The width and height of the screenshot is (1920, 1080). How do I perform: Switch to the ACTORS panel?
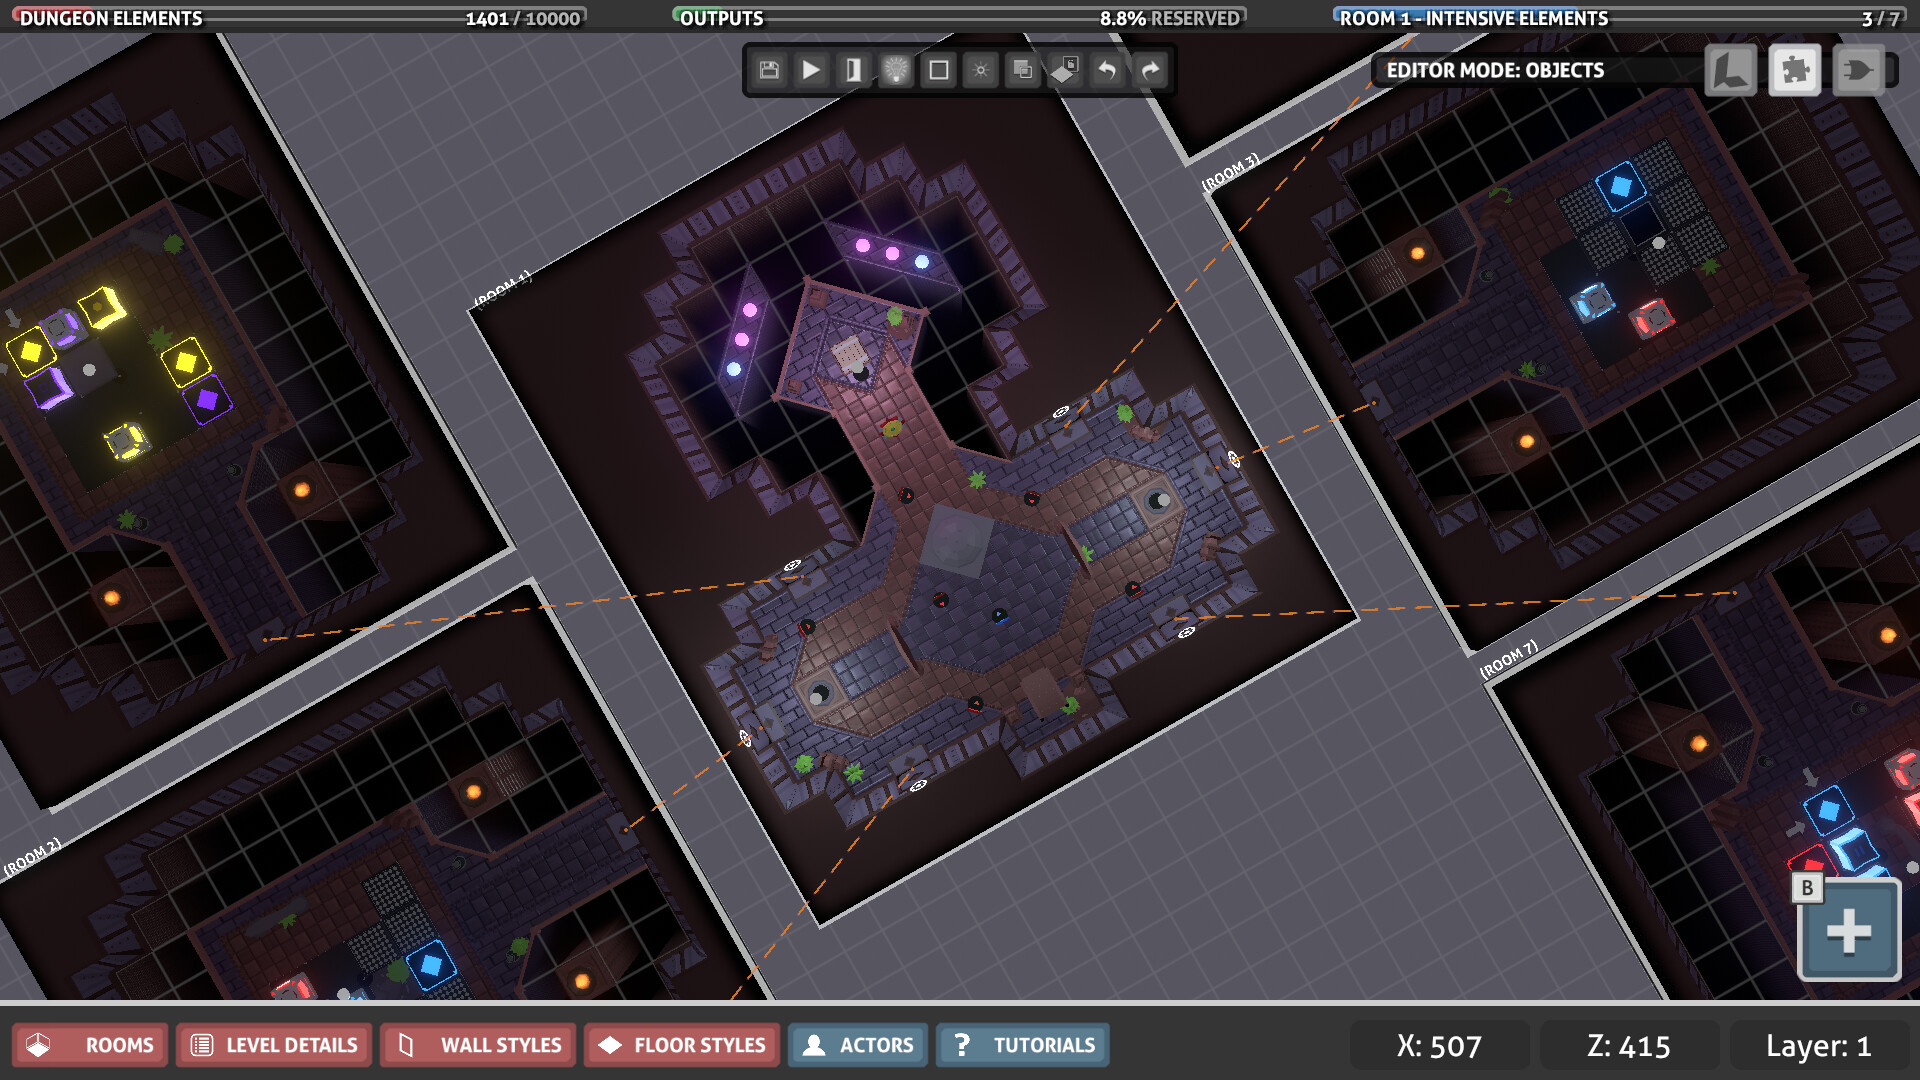pos(857,1045)
